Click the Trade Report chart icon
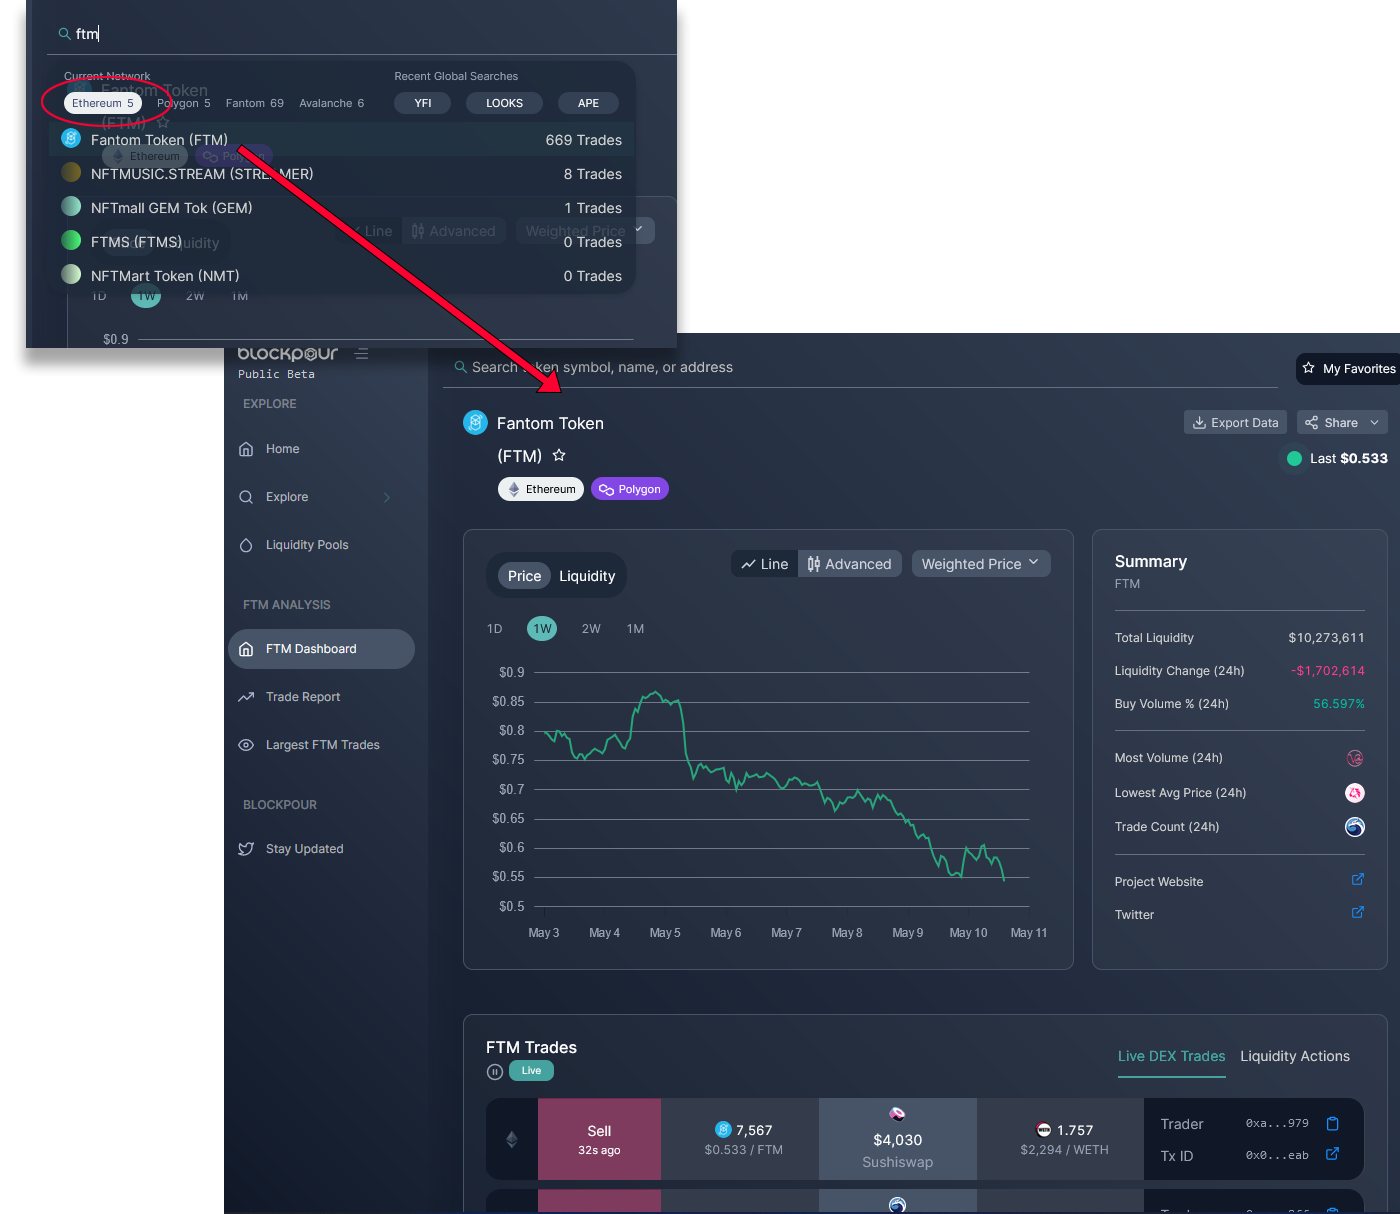This screenshot has height=1214, width=1400. click(x=246, y=697)
